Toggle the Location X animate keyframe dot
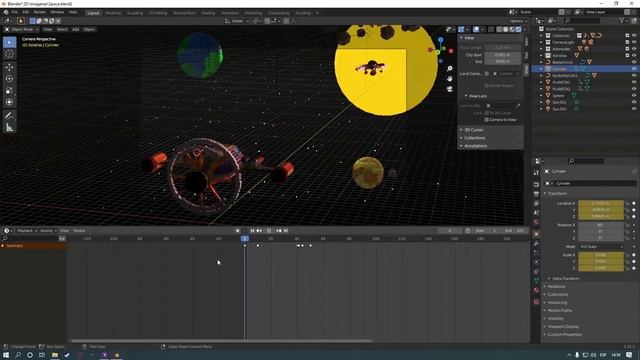This screenshot has height=360, width=640. pyautogui.click(x=634, y=203)
